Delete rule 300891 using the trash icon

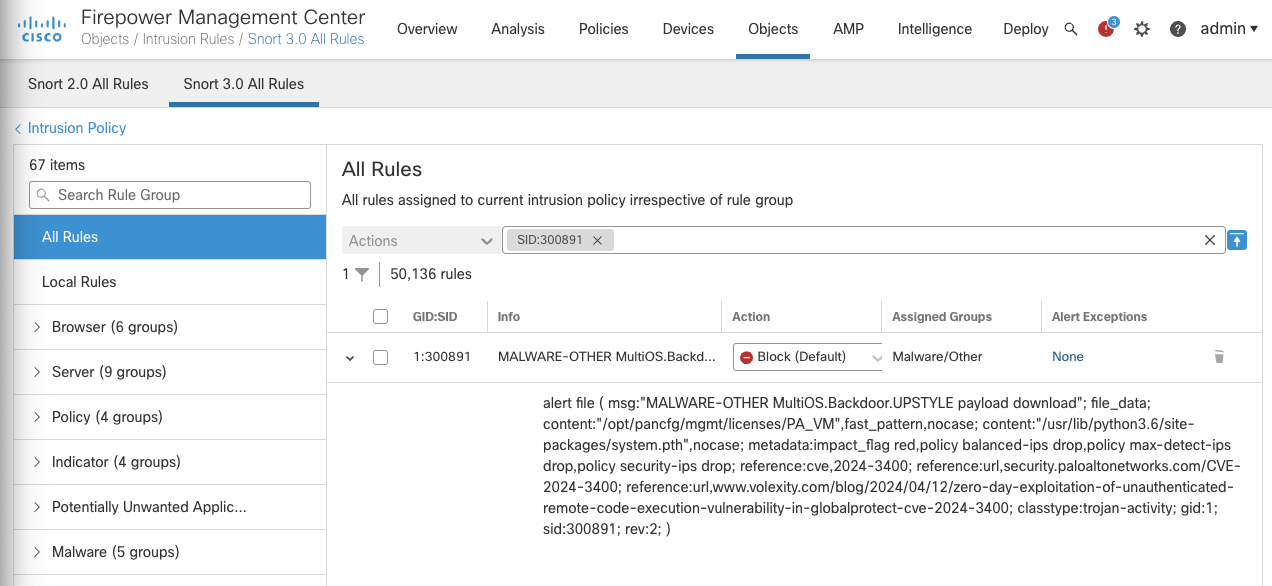1219,356
